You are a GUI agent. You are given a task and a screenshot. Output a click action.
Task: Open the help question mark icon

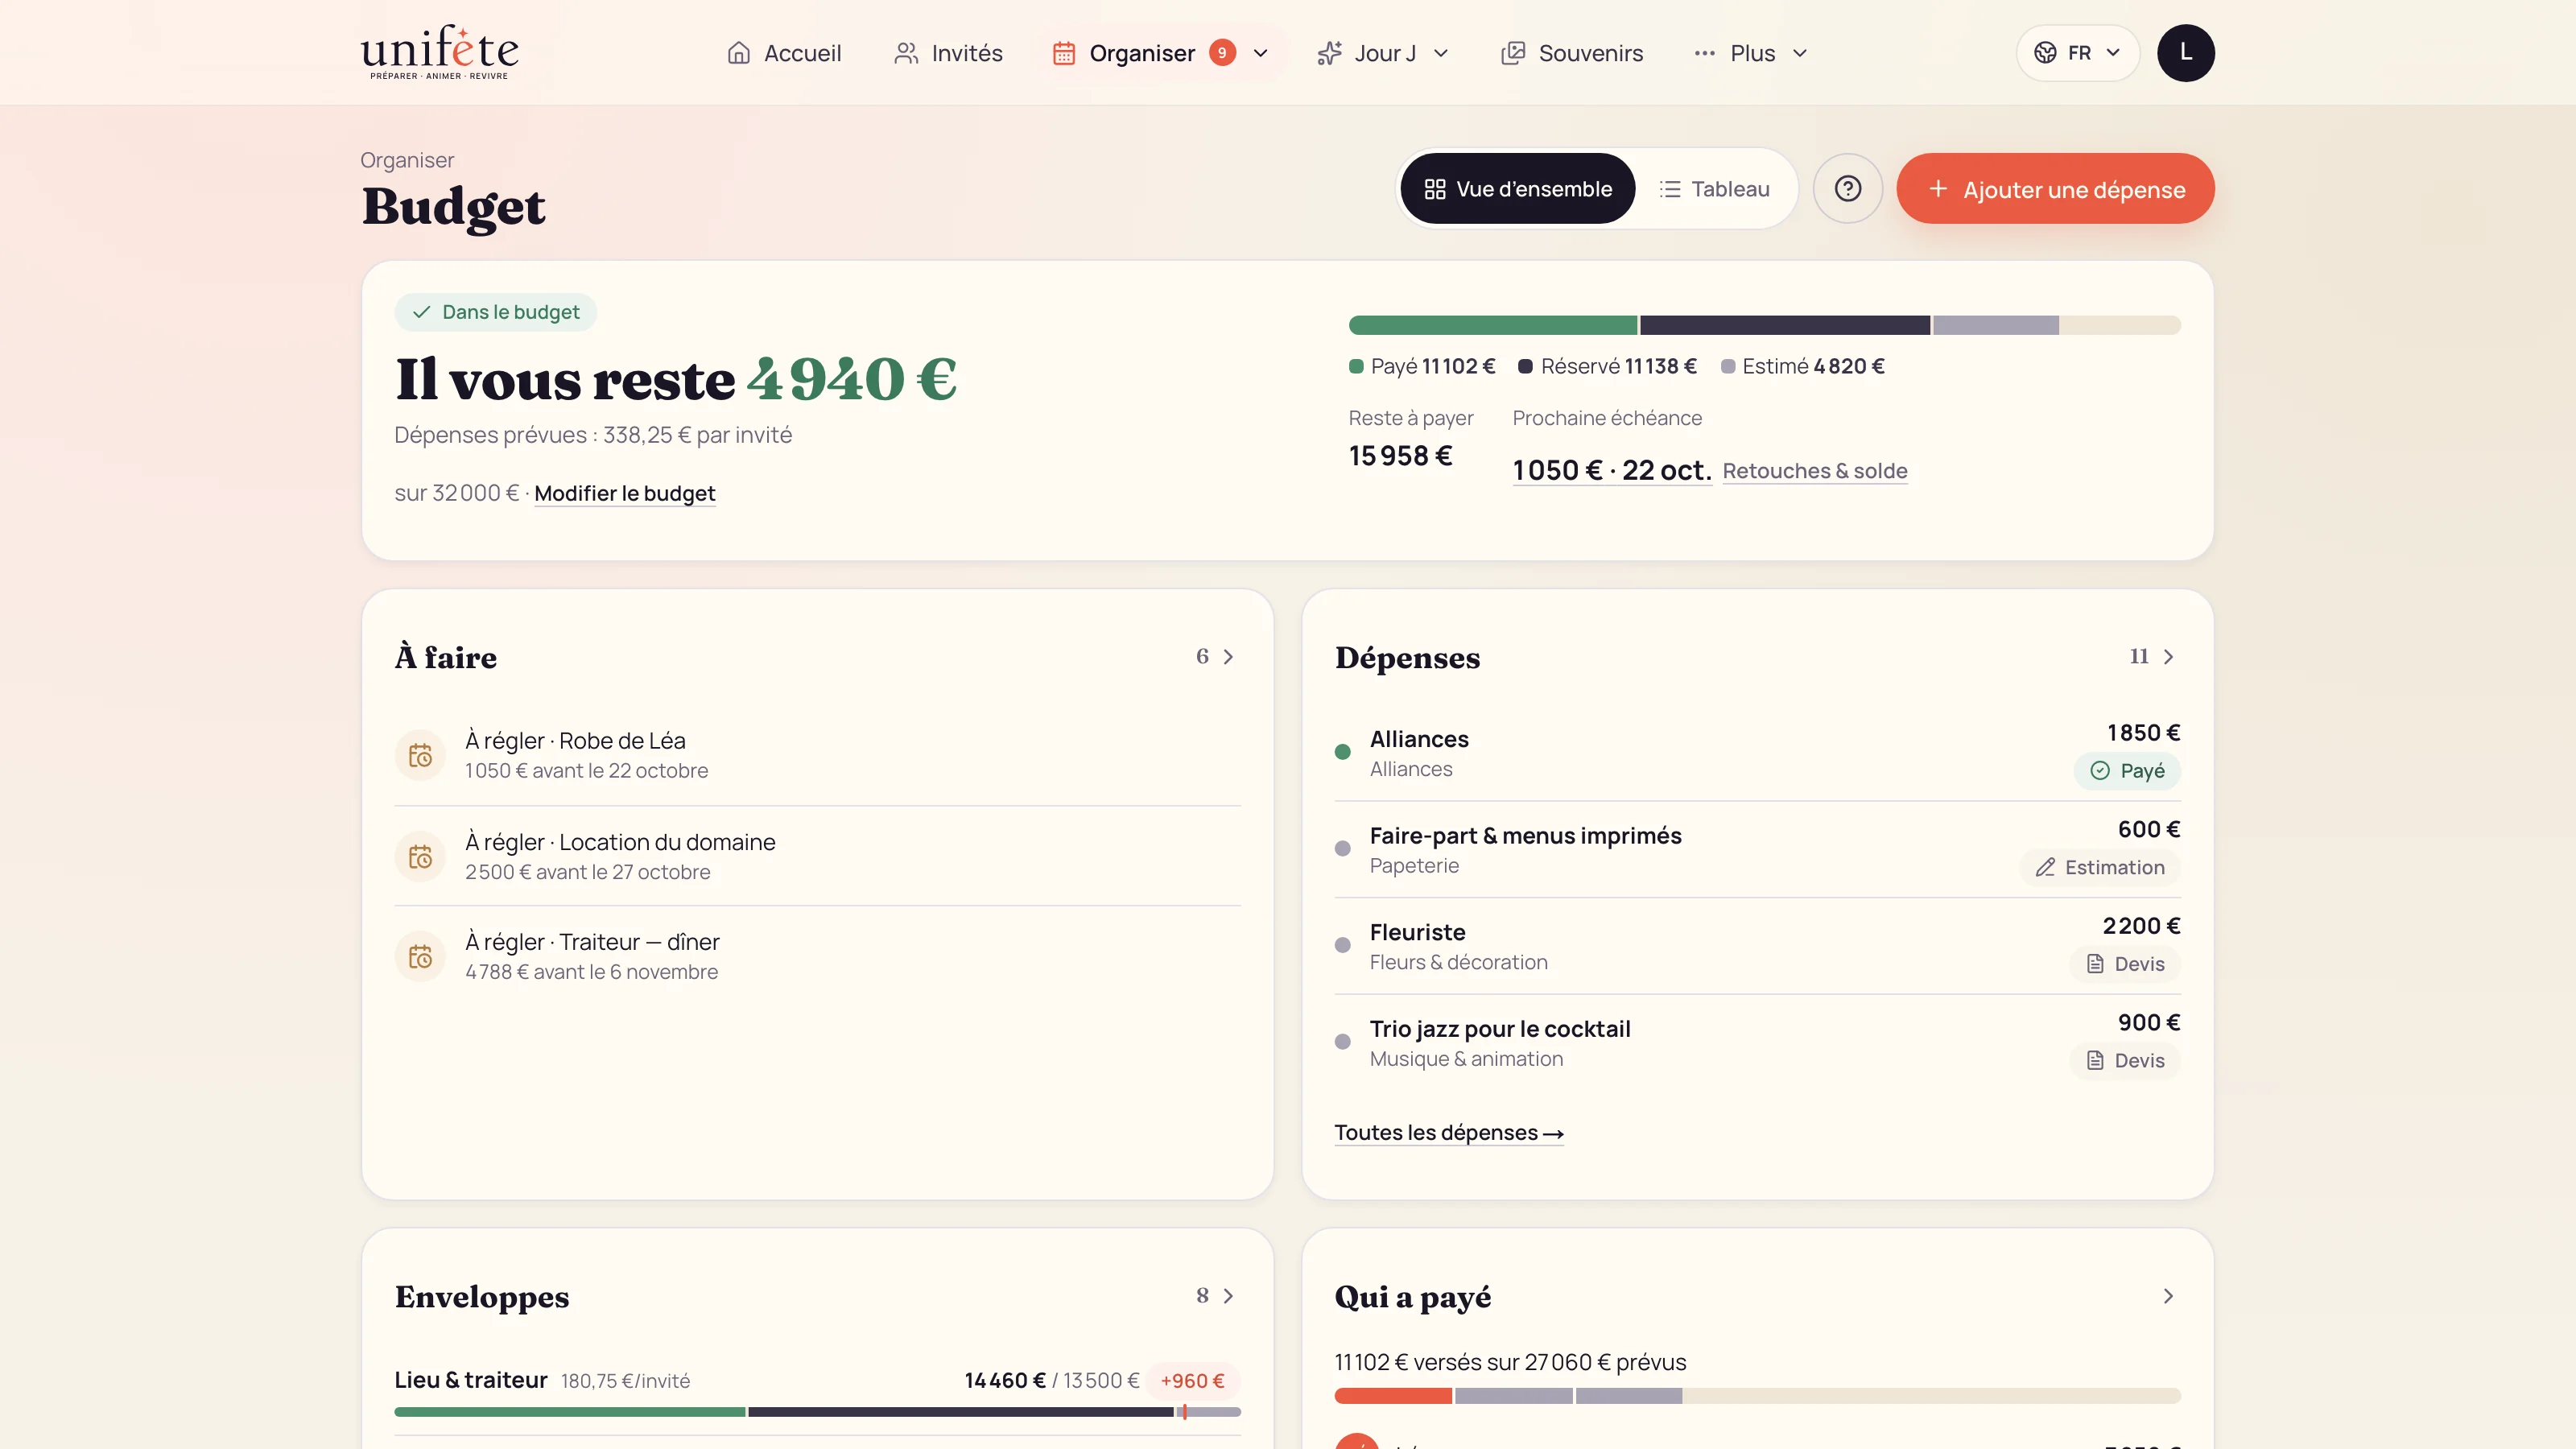coord(1847,188)
